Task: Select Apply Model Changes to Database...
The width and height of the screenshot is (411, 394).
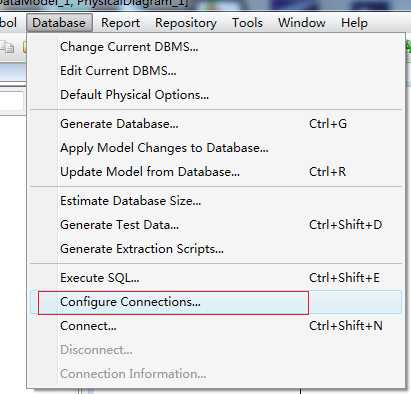Action: tap(216, 148)
